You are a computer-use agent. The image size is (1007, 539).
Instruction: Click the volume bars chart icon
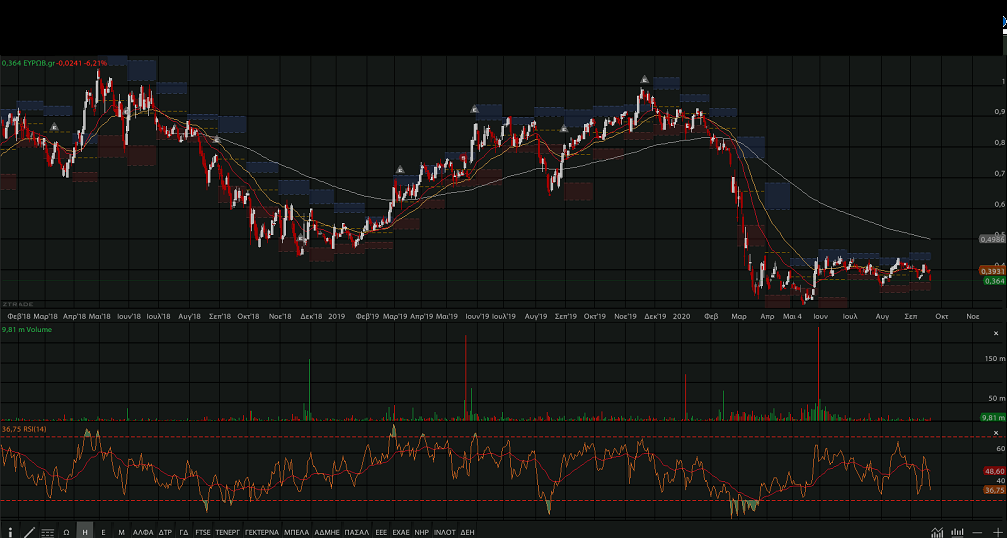pos(957,532)
